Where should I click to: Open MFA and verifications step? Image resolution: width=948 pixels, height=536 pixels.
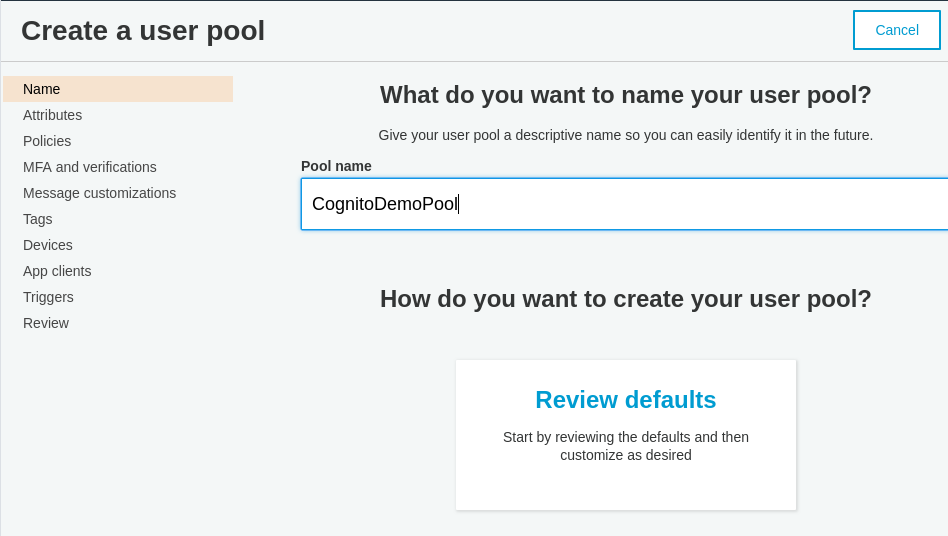(x=89, y=167)
